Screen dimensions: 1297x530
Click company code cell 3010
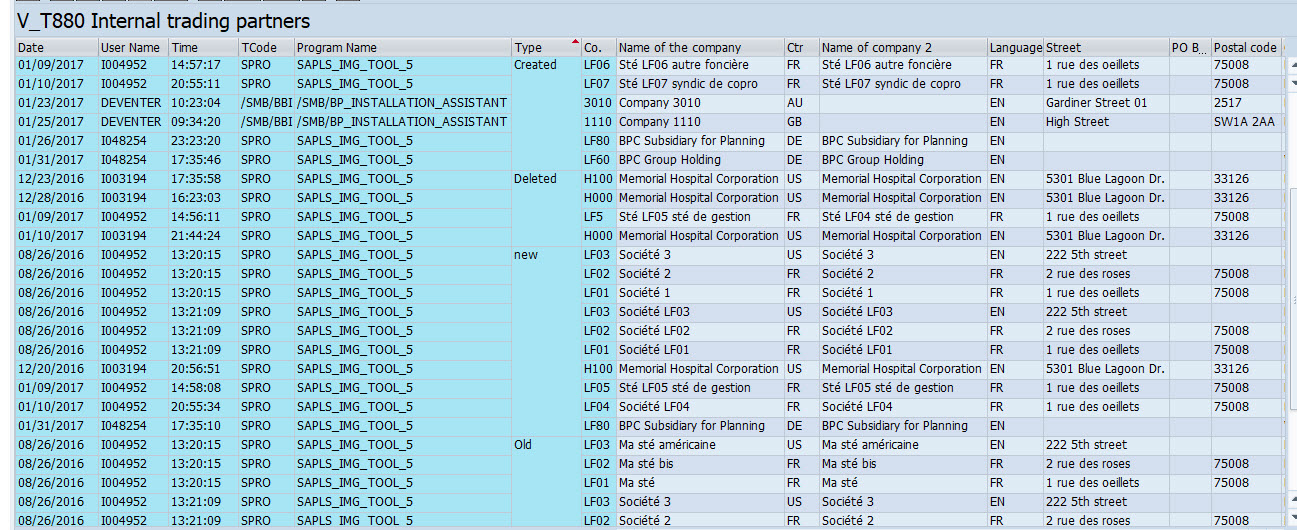tap(598, 103)
